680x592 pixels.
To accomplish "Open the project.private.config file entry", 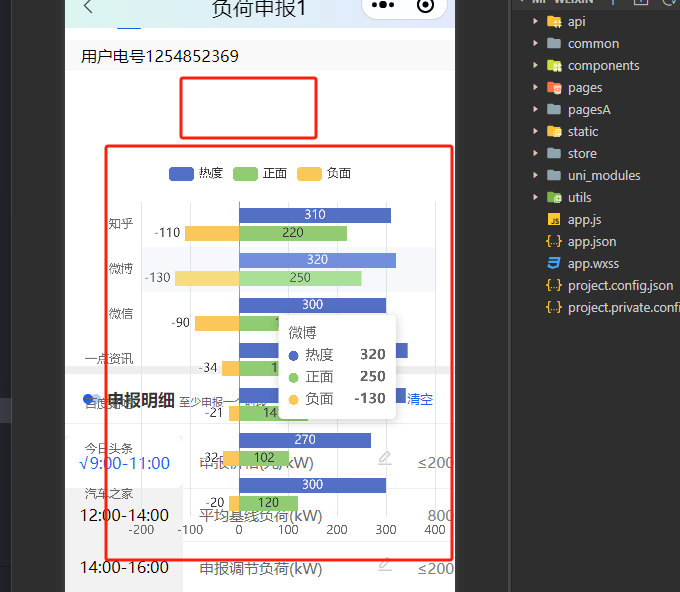I will tap(624, 307).
